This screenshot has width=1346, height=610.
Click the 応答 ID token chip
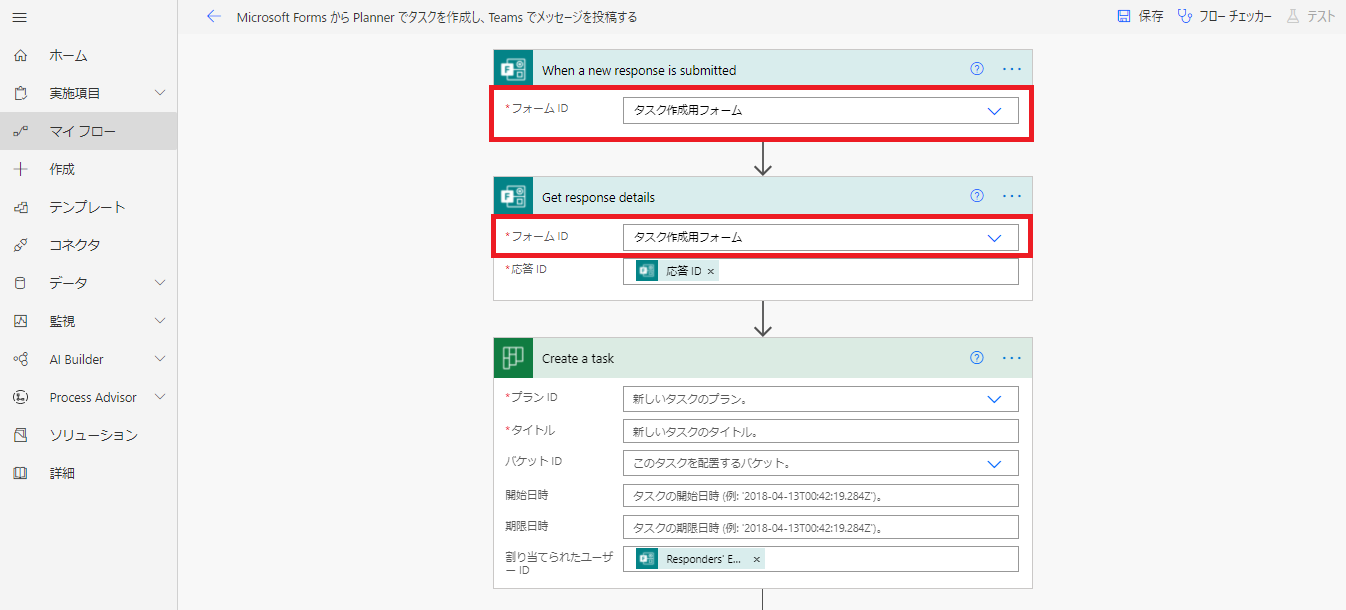tap(677, 271)
